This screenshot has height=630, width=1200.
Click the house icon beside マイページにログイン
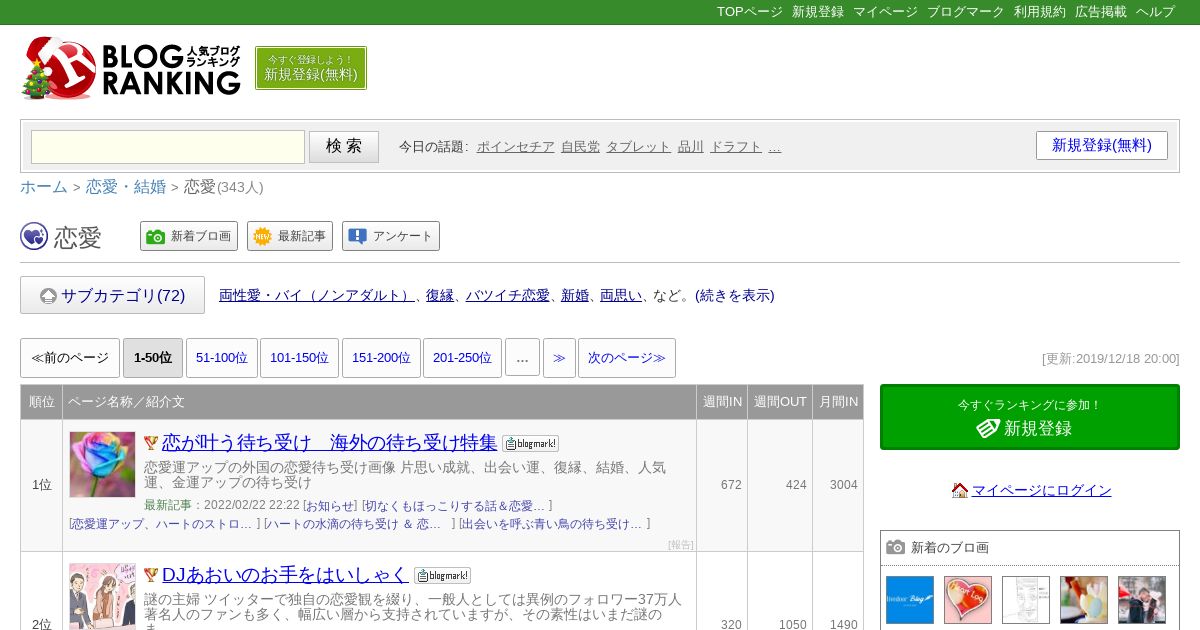click(x=960, y=490)
